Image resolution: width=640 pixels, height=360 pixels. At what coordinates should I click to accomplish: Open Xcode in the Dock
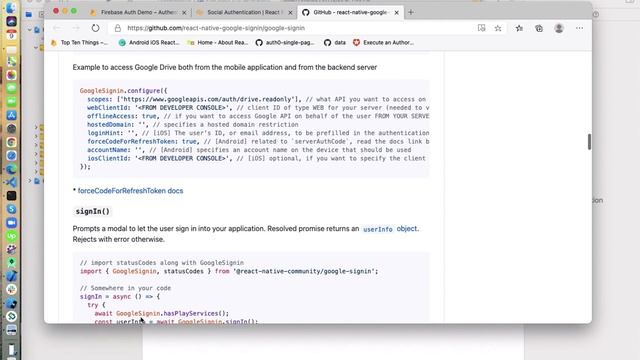(x=11, y=277)
